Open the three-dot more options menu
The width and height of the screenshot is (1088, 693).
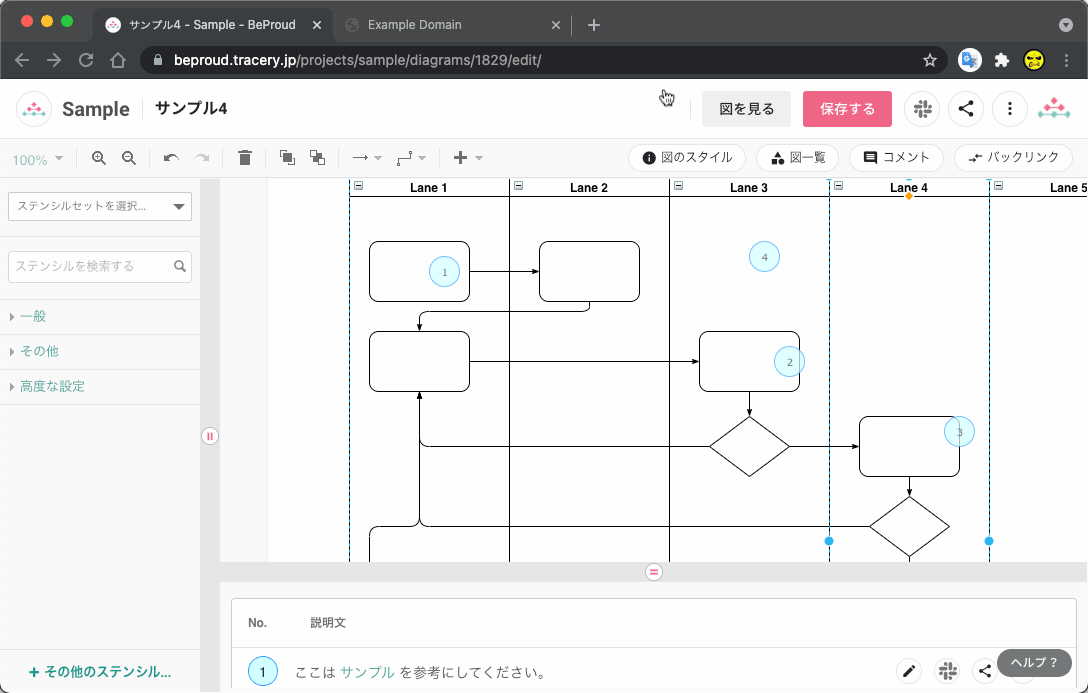[x=1010, y=109]
